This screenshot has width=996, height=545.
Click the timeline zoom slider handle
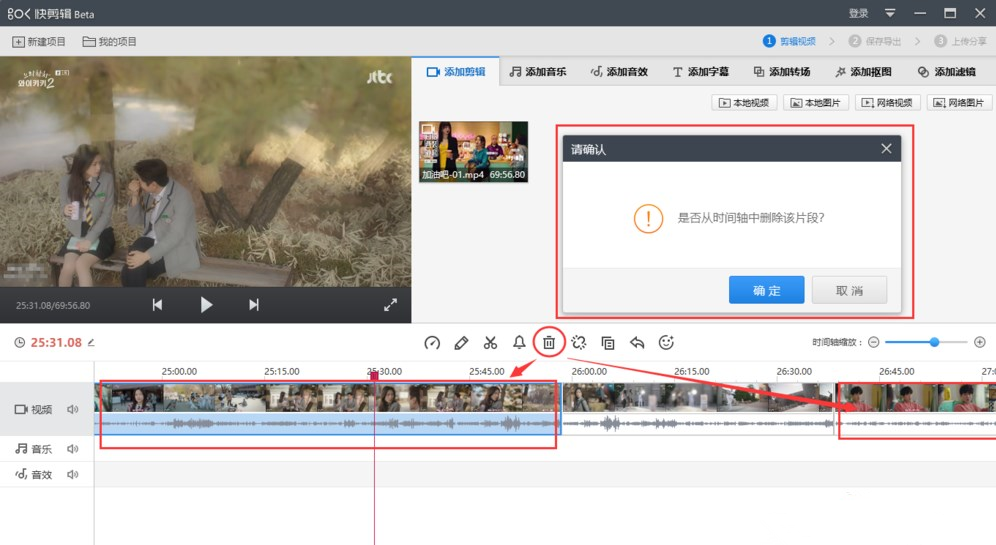pyautogui.click(x=934, y=342)
